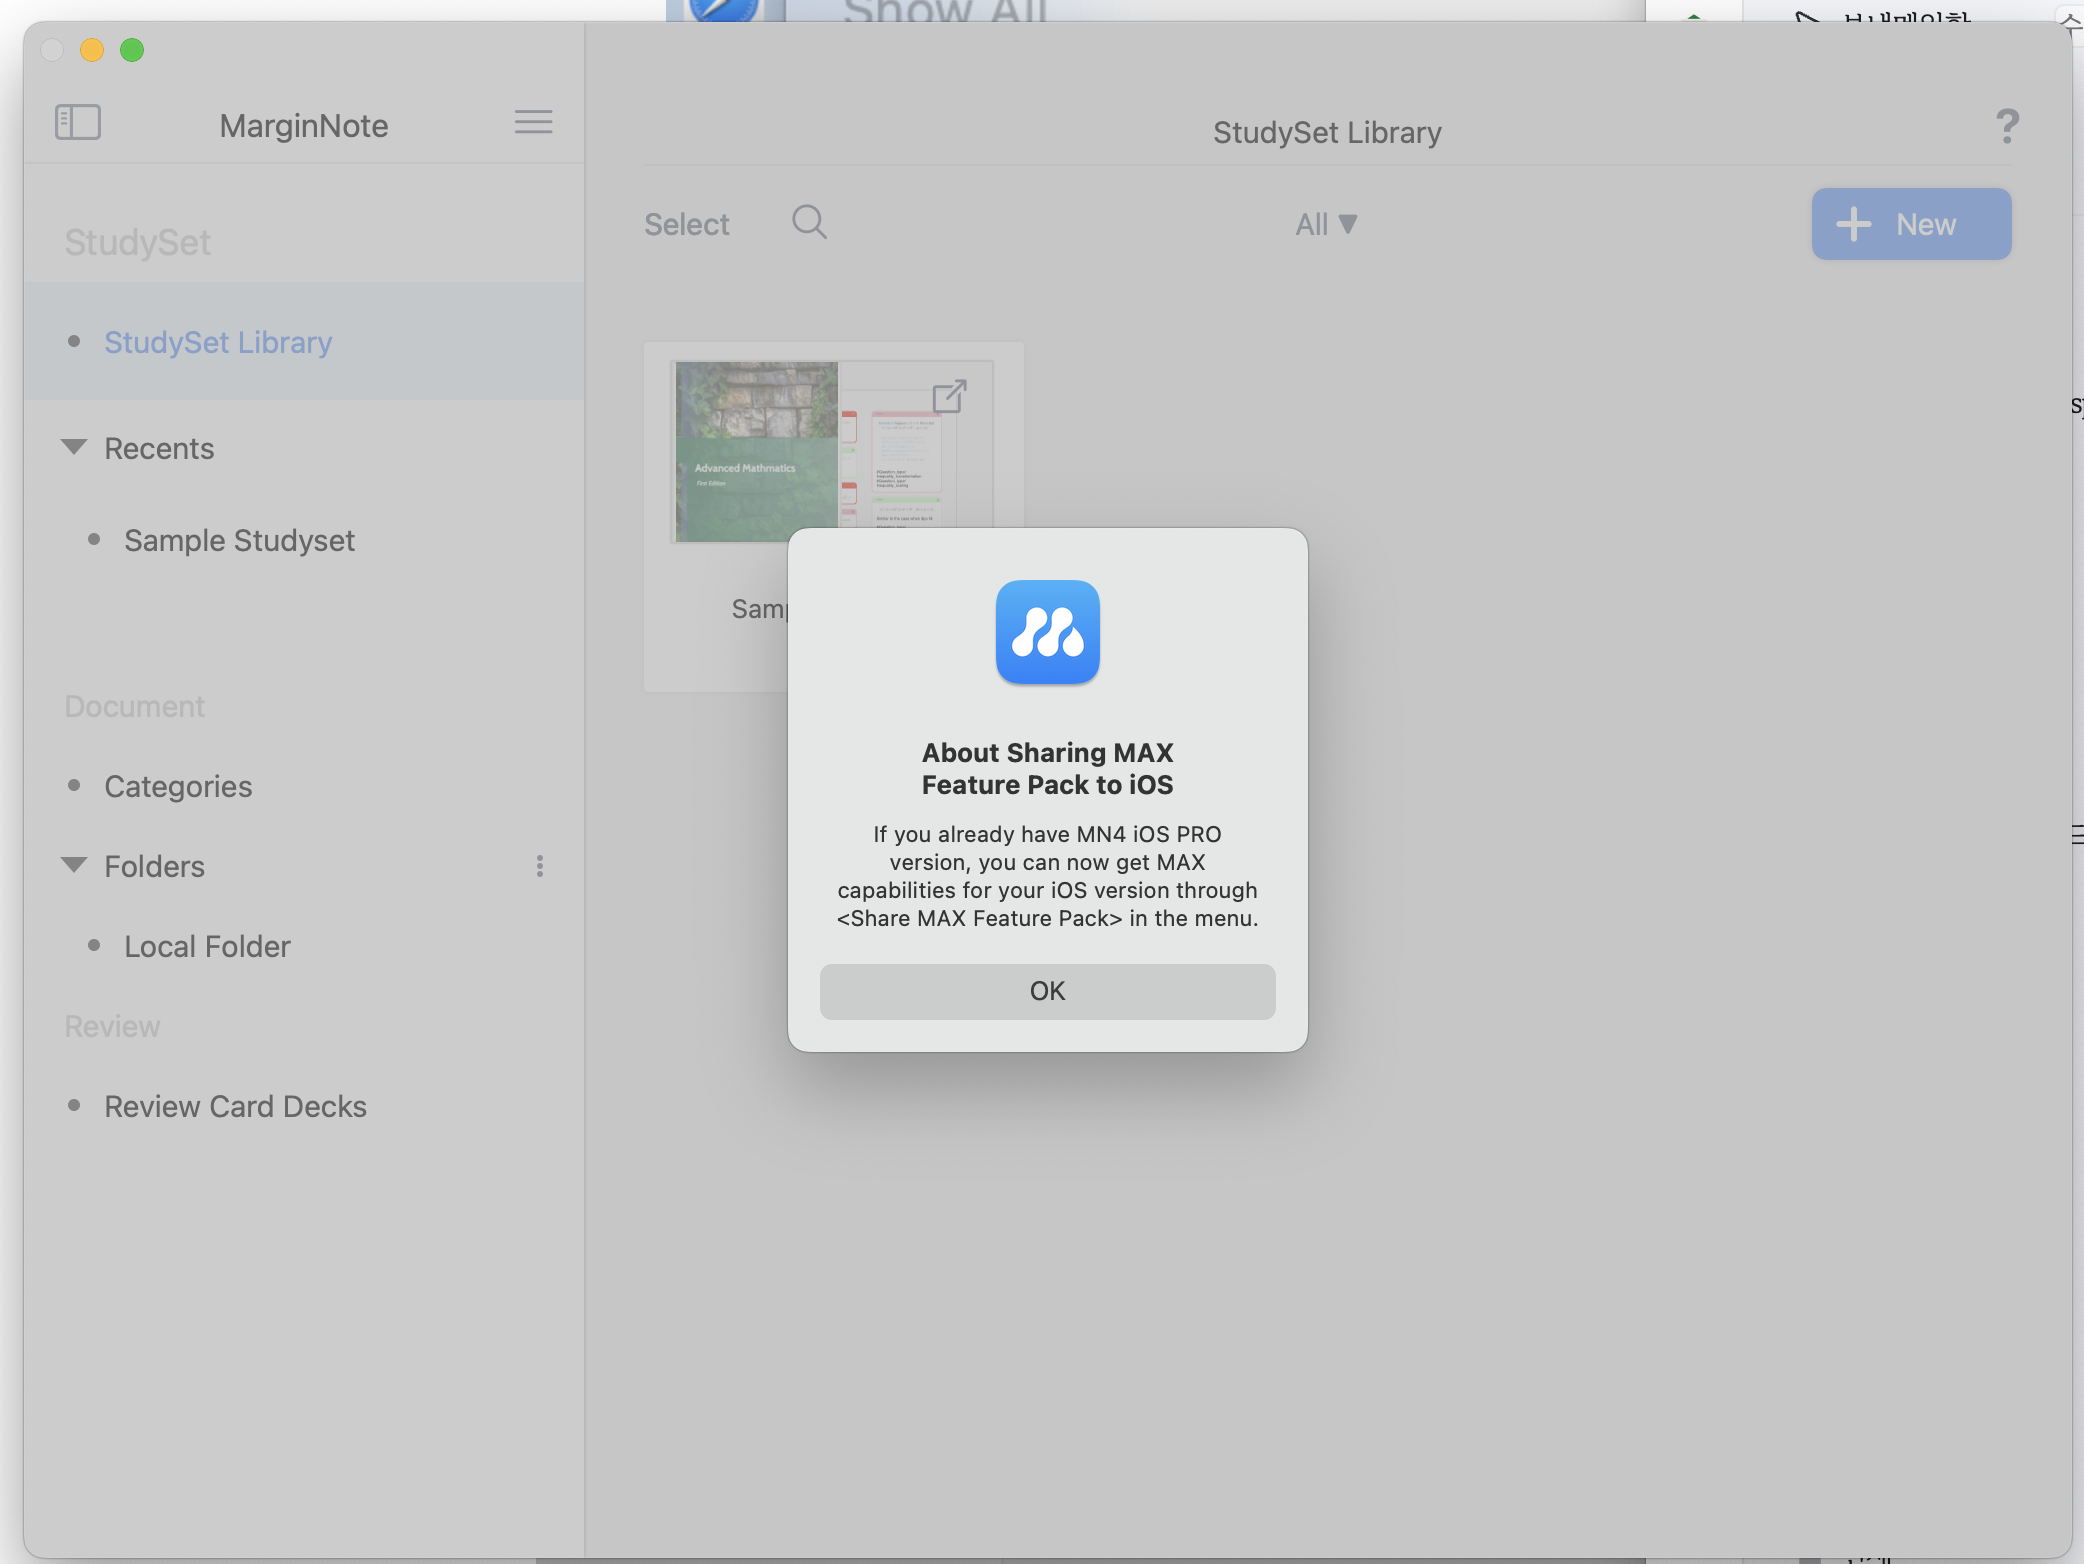Open the All filter dropdown
Viewport: 2084px width, 1564px height.
pos(1326,224)
